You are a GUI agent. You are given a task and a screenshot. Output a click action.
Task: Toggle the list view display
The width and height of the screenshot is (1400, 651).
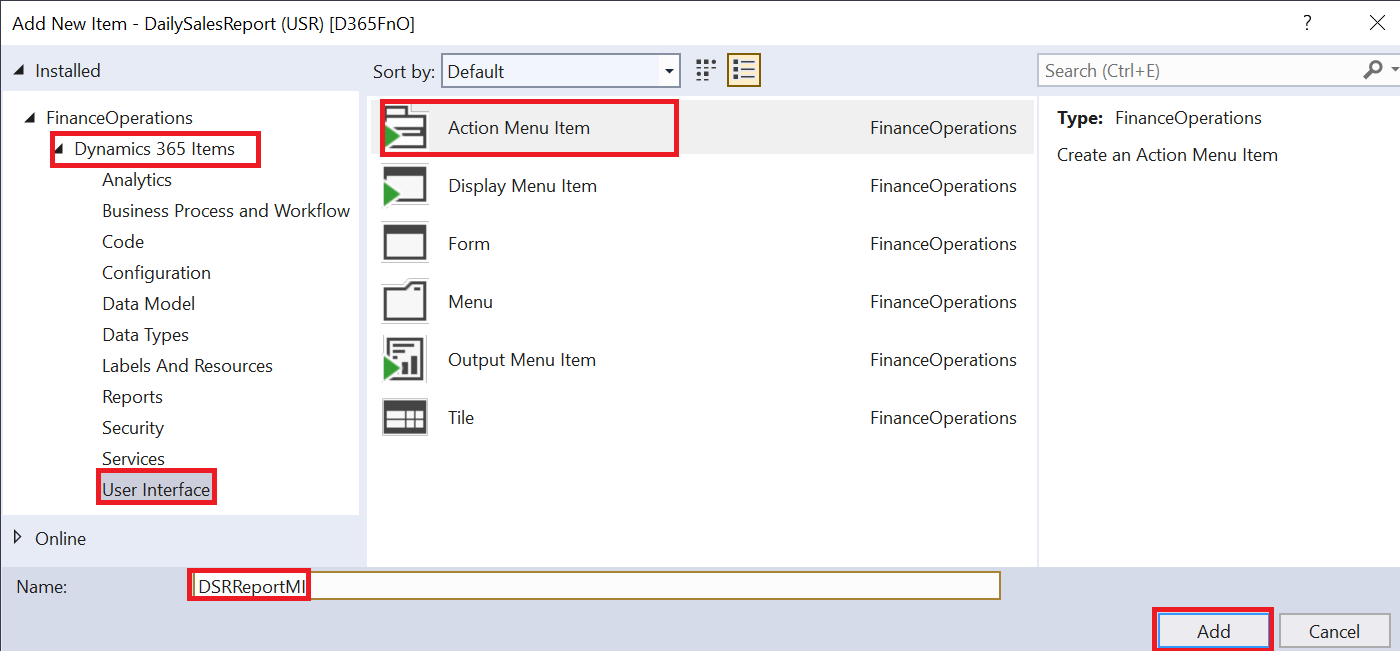(x=741, y=70)
